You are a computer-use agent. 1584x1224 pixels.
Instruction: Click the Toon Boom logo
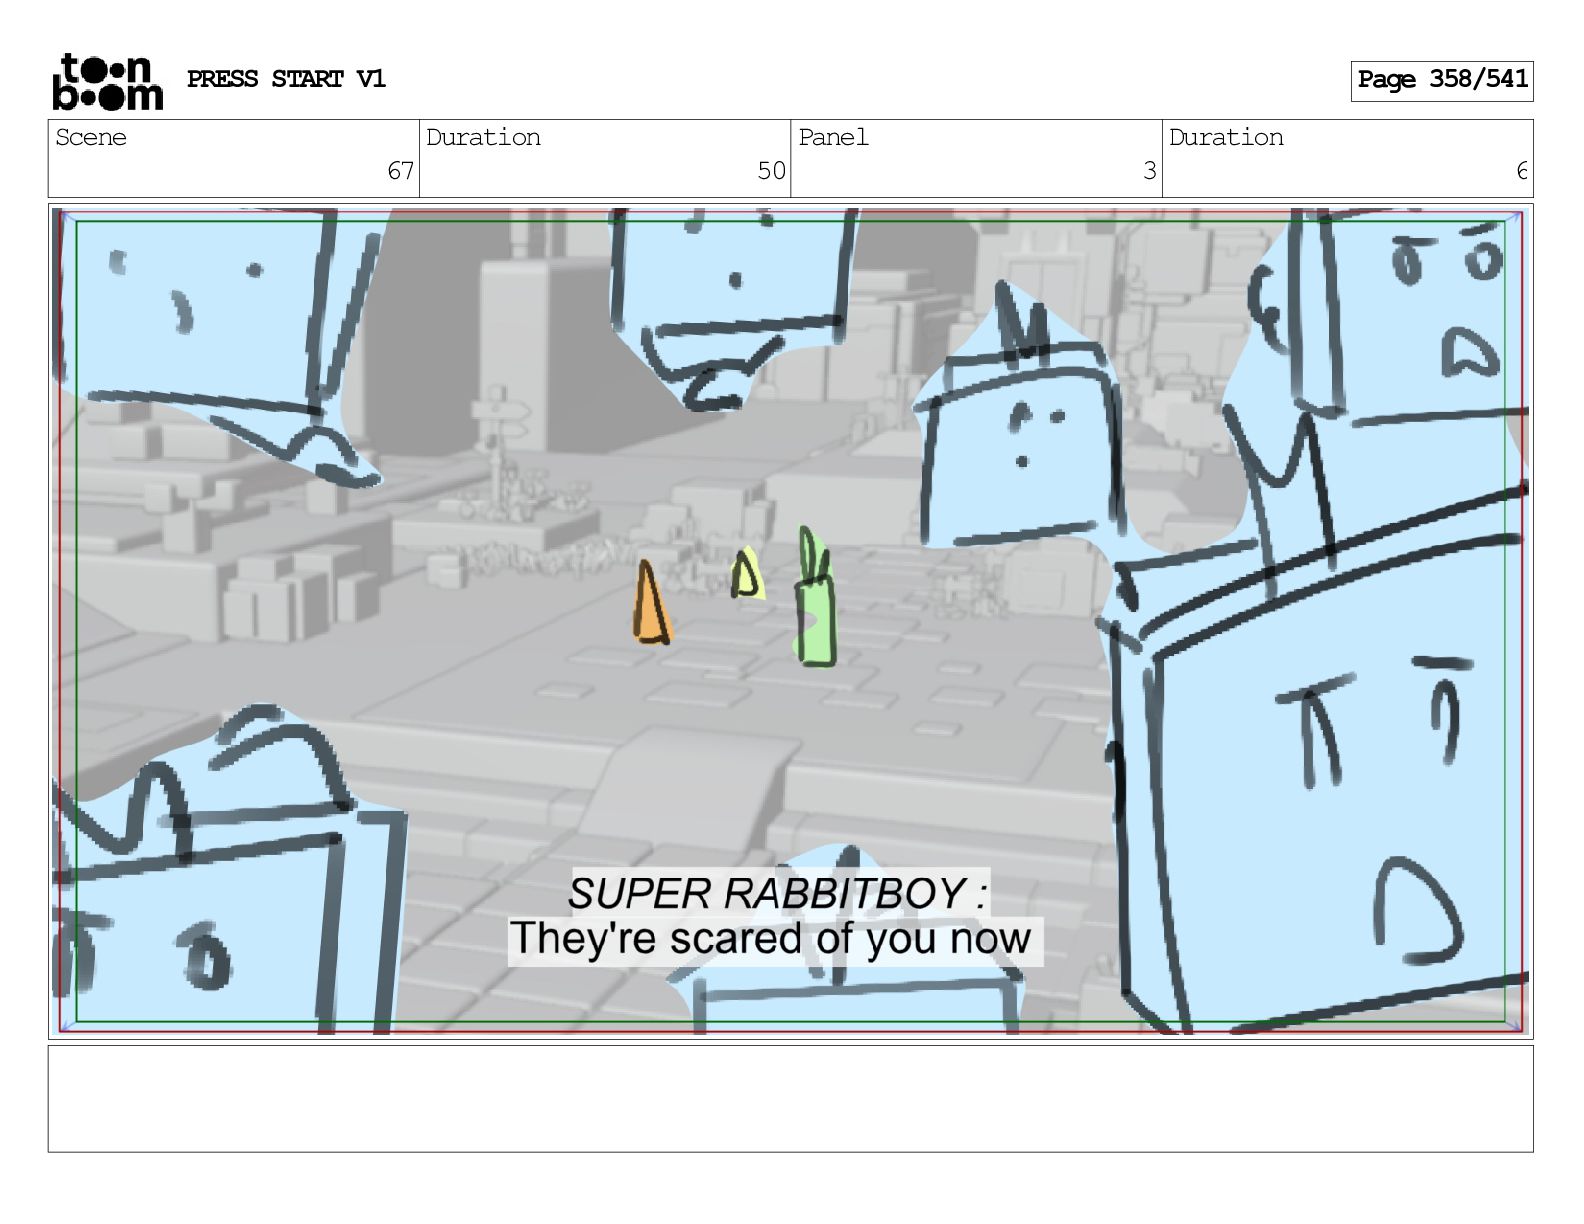coord(107,81)
